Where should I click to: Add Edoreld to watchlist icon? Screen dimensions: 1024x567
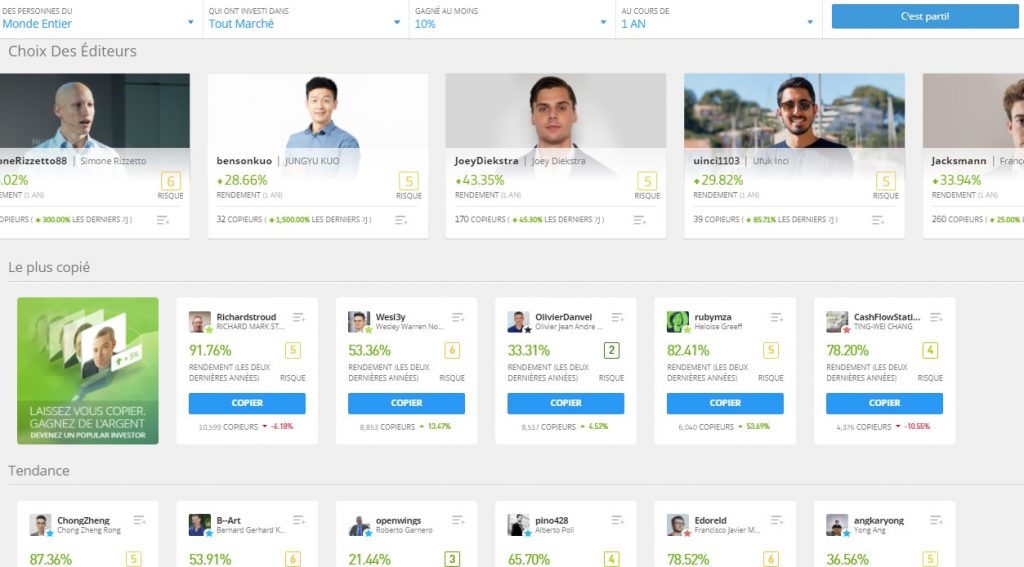[776, 520]
